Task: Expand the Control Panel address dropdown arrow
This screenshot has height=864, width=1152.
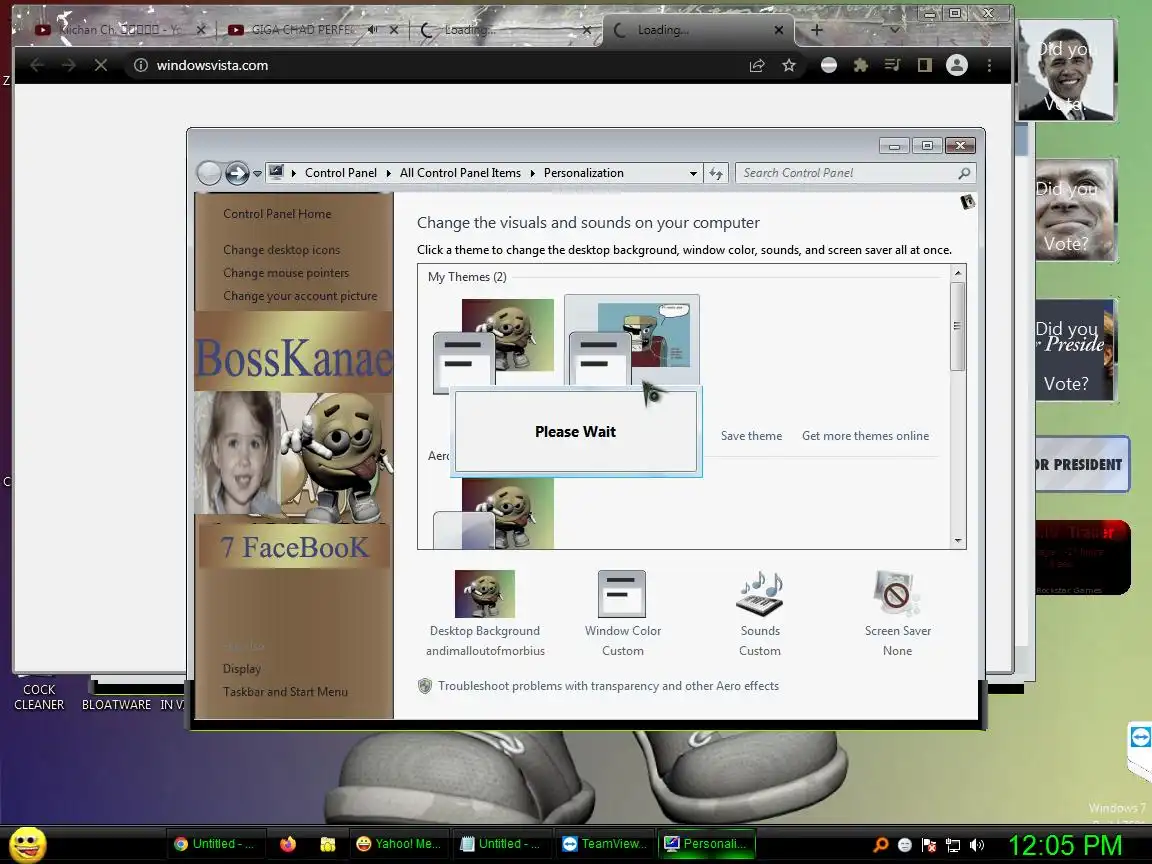Action: [693, 173]
